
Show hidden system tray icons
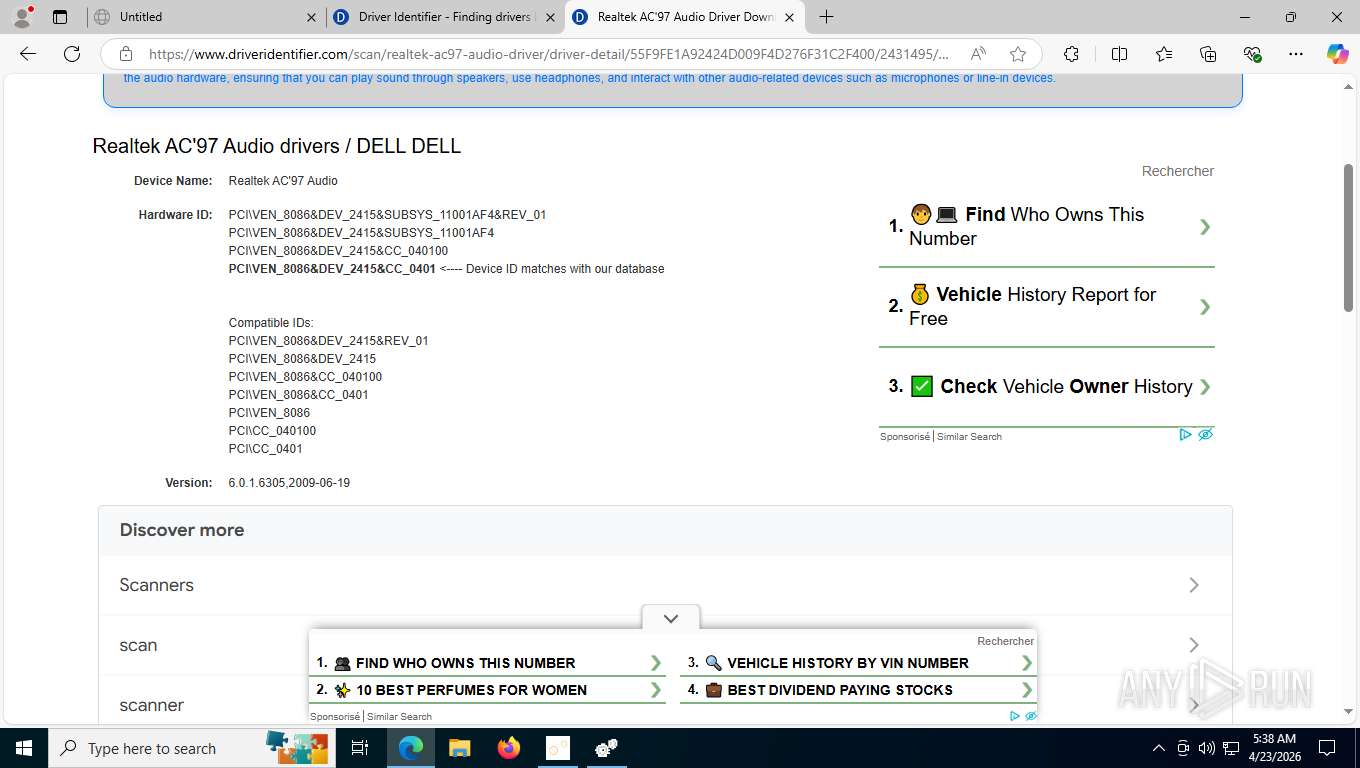[1159, 748]
